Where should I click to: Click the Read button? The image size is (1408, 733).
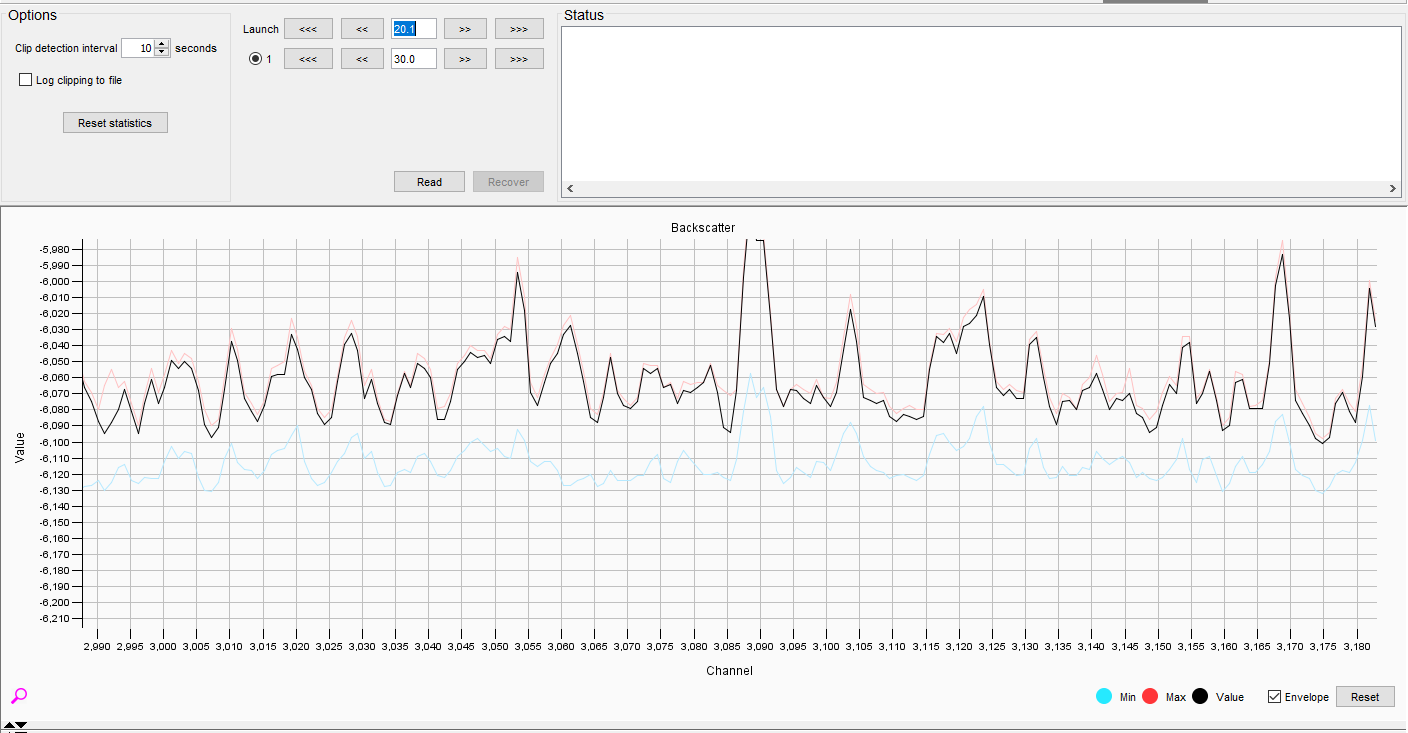point(429,182)
